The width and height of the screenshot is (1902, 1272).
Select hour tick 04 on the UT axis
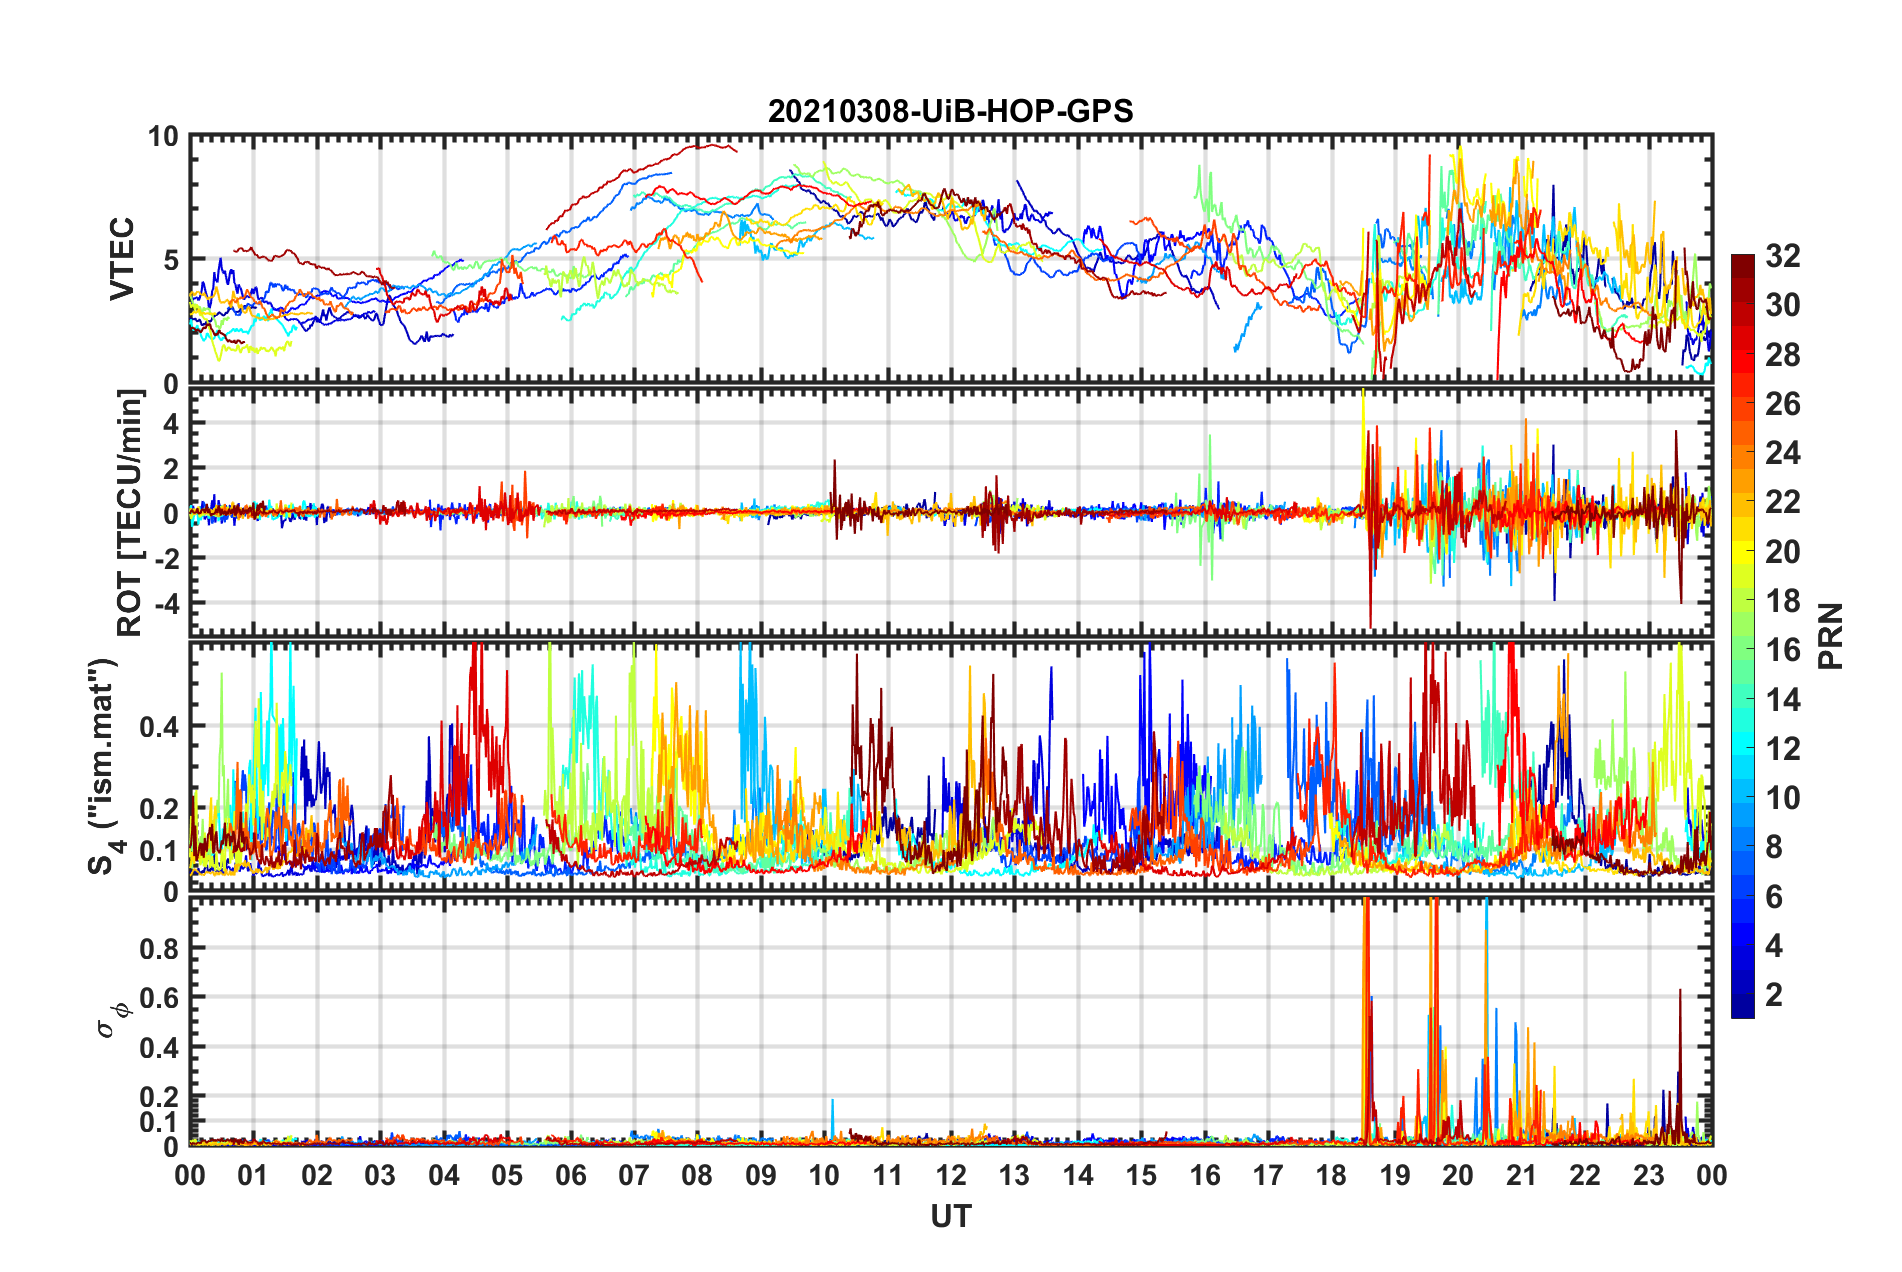tap(444, 1175)
